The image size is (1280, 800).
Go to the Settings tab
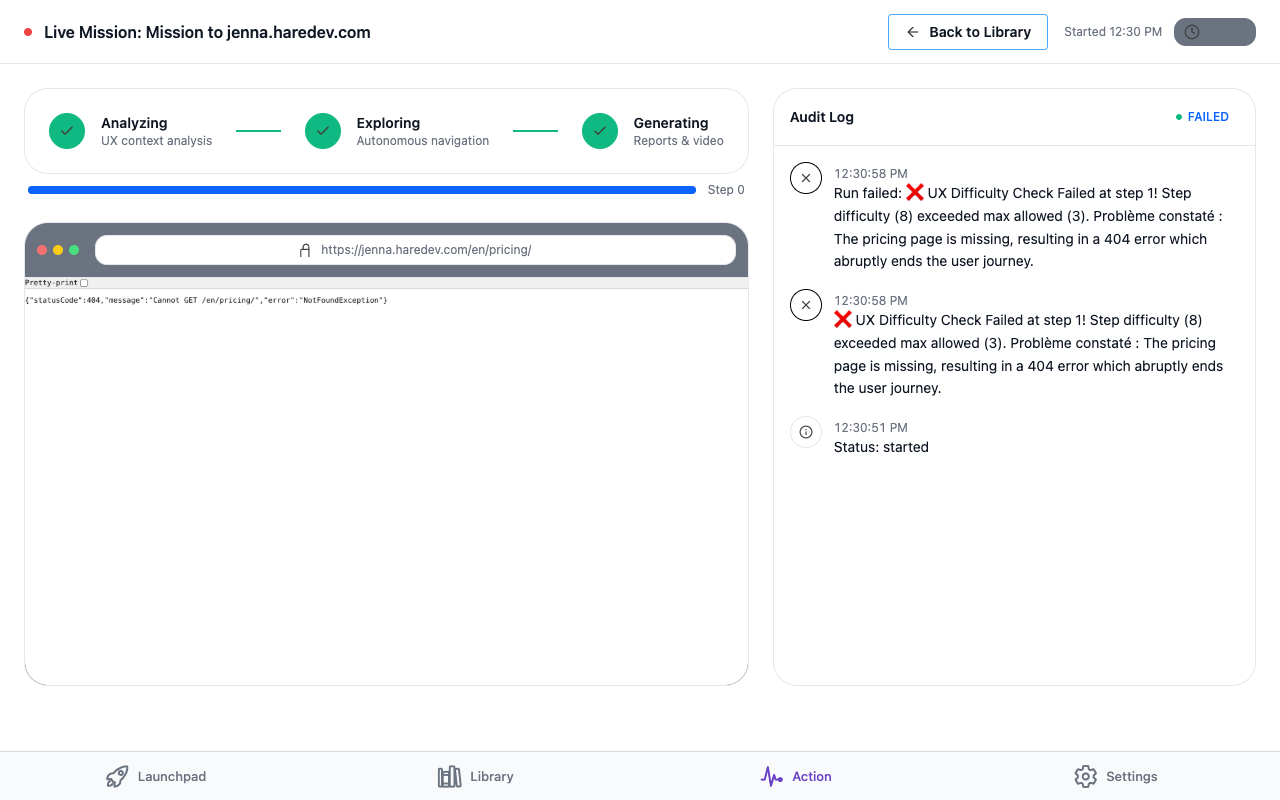point(1116,776)
